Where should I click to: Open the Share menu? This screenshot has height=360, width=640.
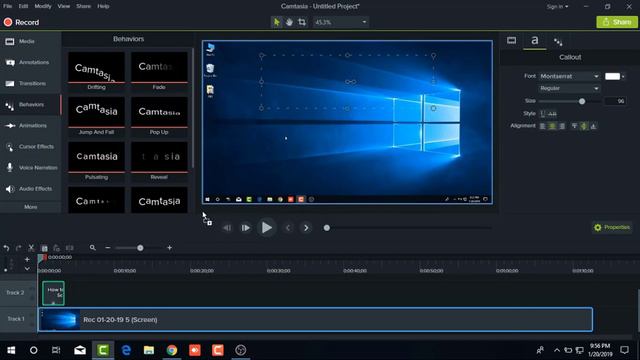[83, 6]
